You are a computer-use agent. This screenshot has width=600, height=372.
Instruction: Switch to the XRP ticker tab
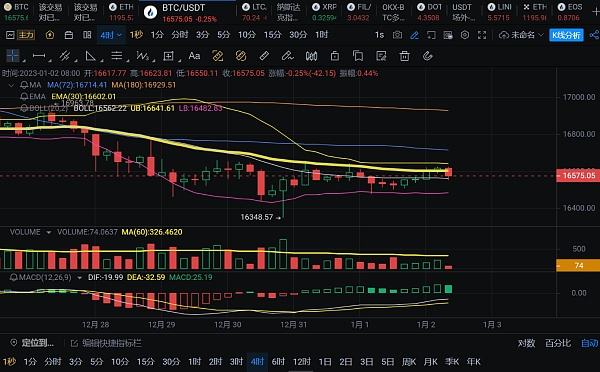click(324, 12)
